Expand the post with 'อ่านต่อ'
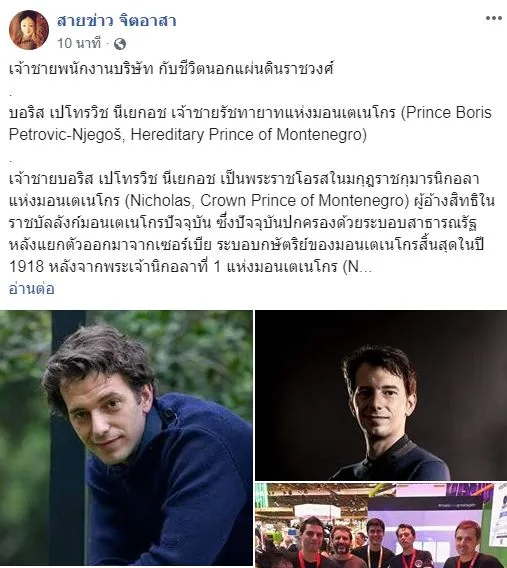 click(x=32, y=289)
